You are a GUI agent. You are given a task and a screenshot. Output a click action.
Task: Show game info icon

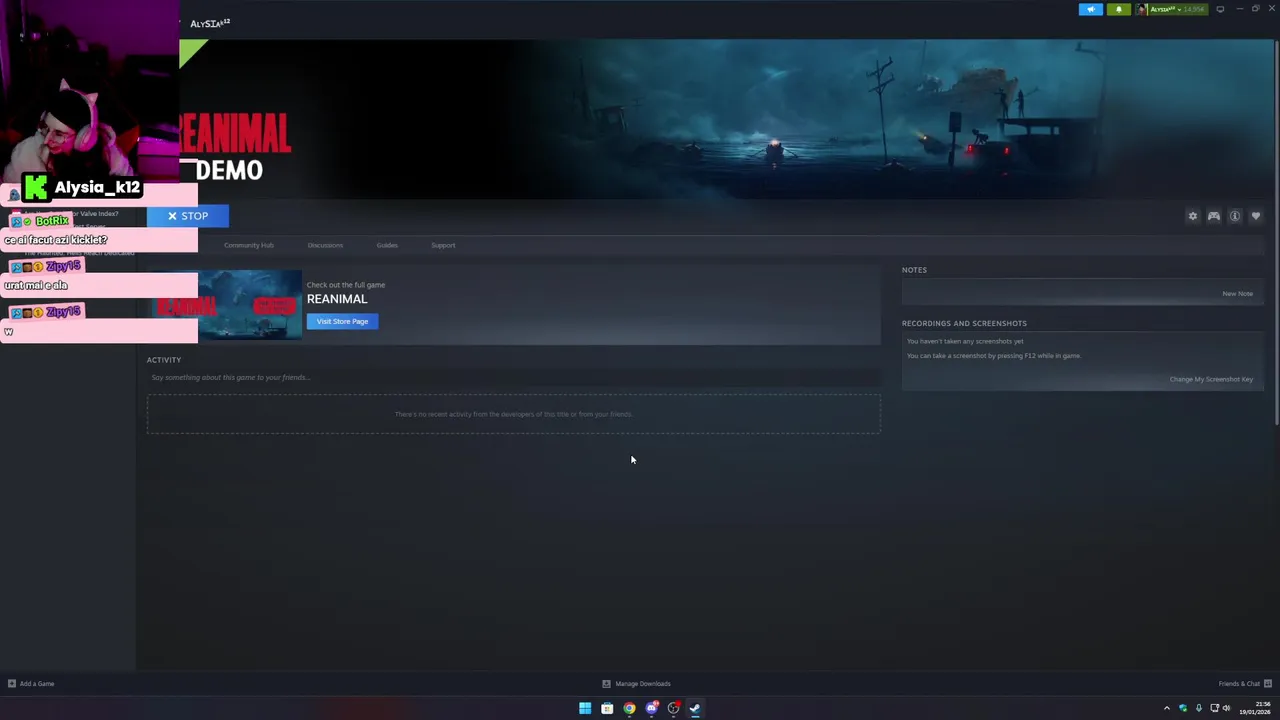(1235, 216)
